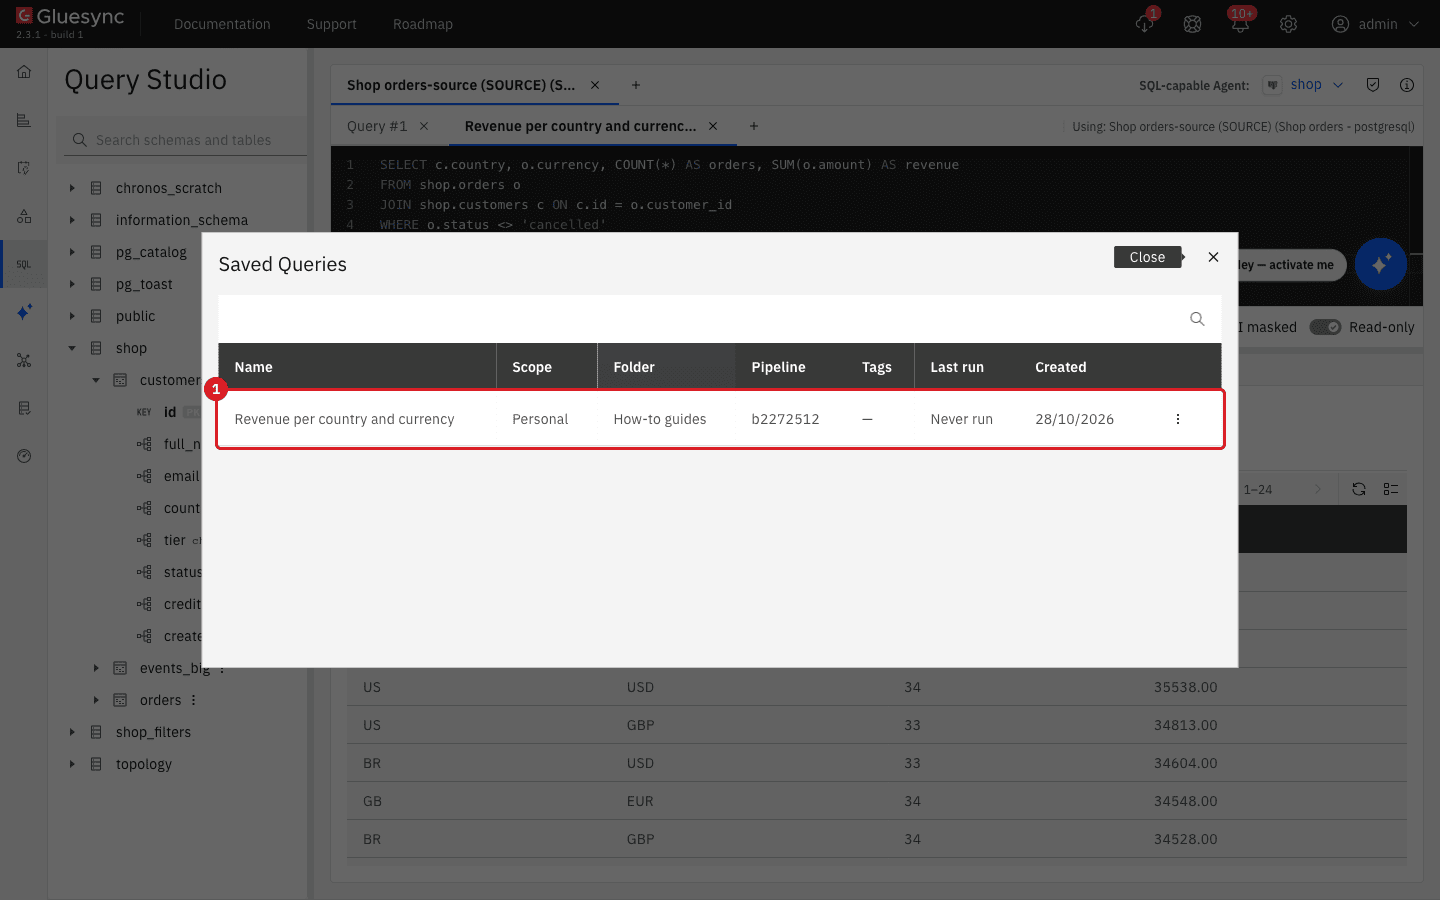Click the cloud update icon in top bar
The height and width of the screenshot is (900, 1440).
tap(1145, 24)
